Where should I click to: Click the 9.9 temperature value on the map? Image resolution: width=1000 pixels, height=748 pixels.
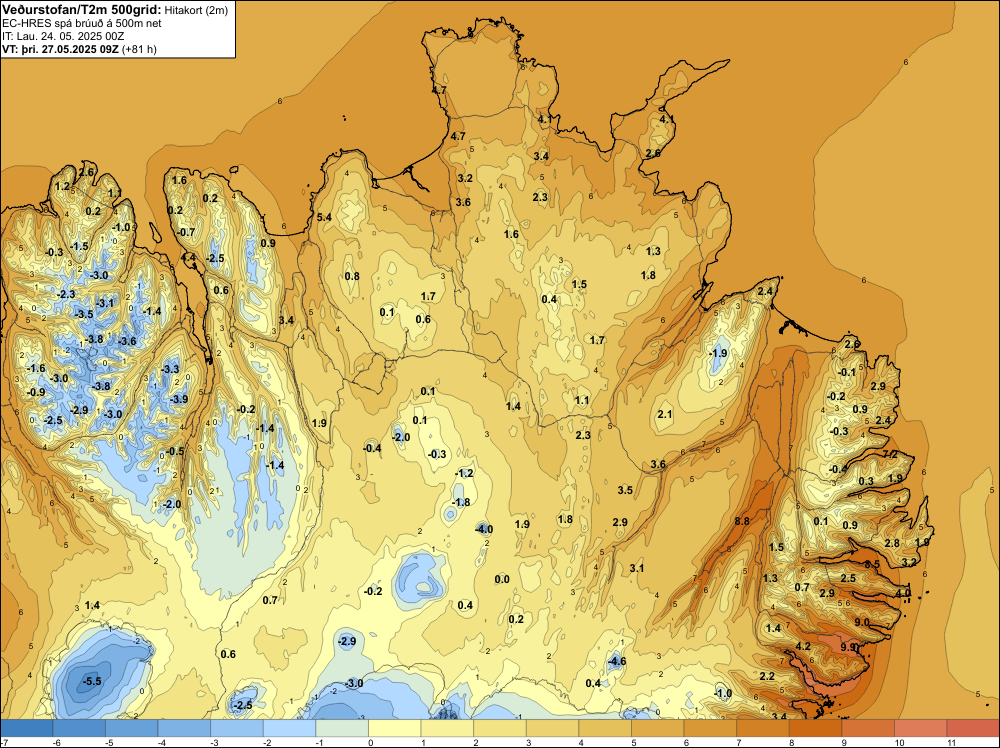coord(848,647)
